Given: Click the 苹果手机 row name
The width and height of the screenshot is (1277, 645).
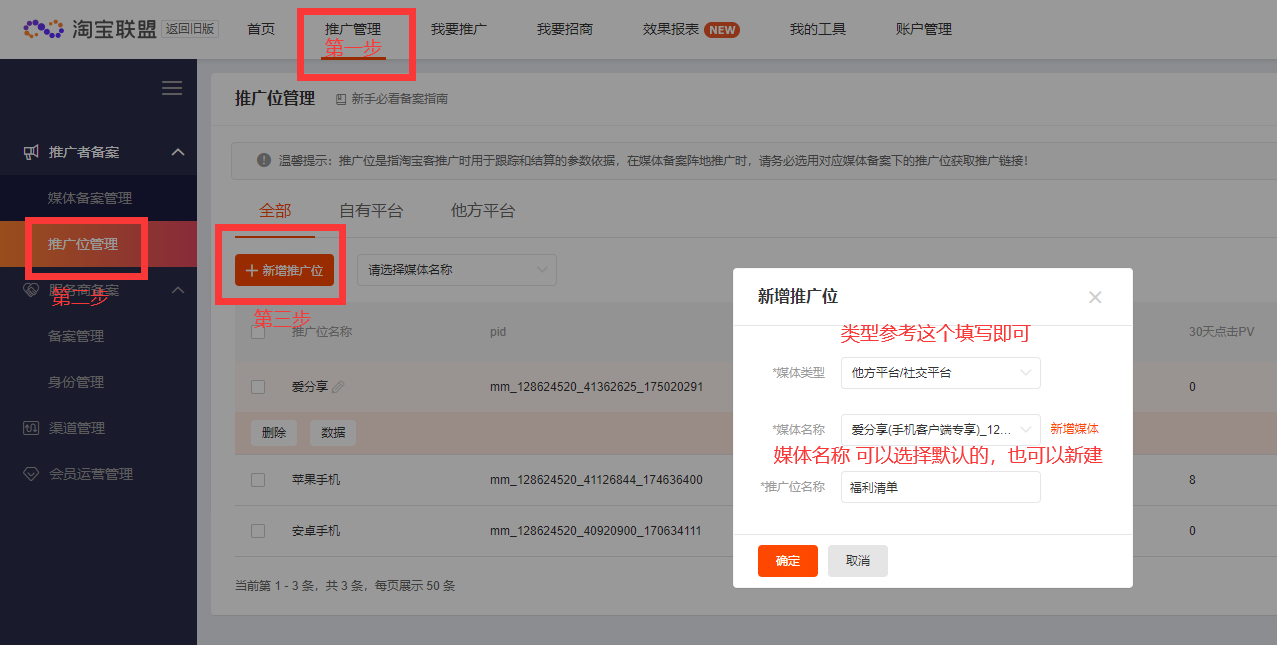Looking at the screenshot, I should [x=316, y=480].
